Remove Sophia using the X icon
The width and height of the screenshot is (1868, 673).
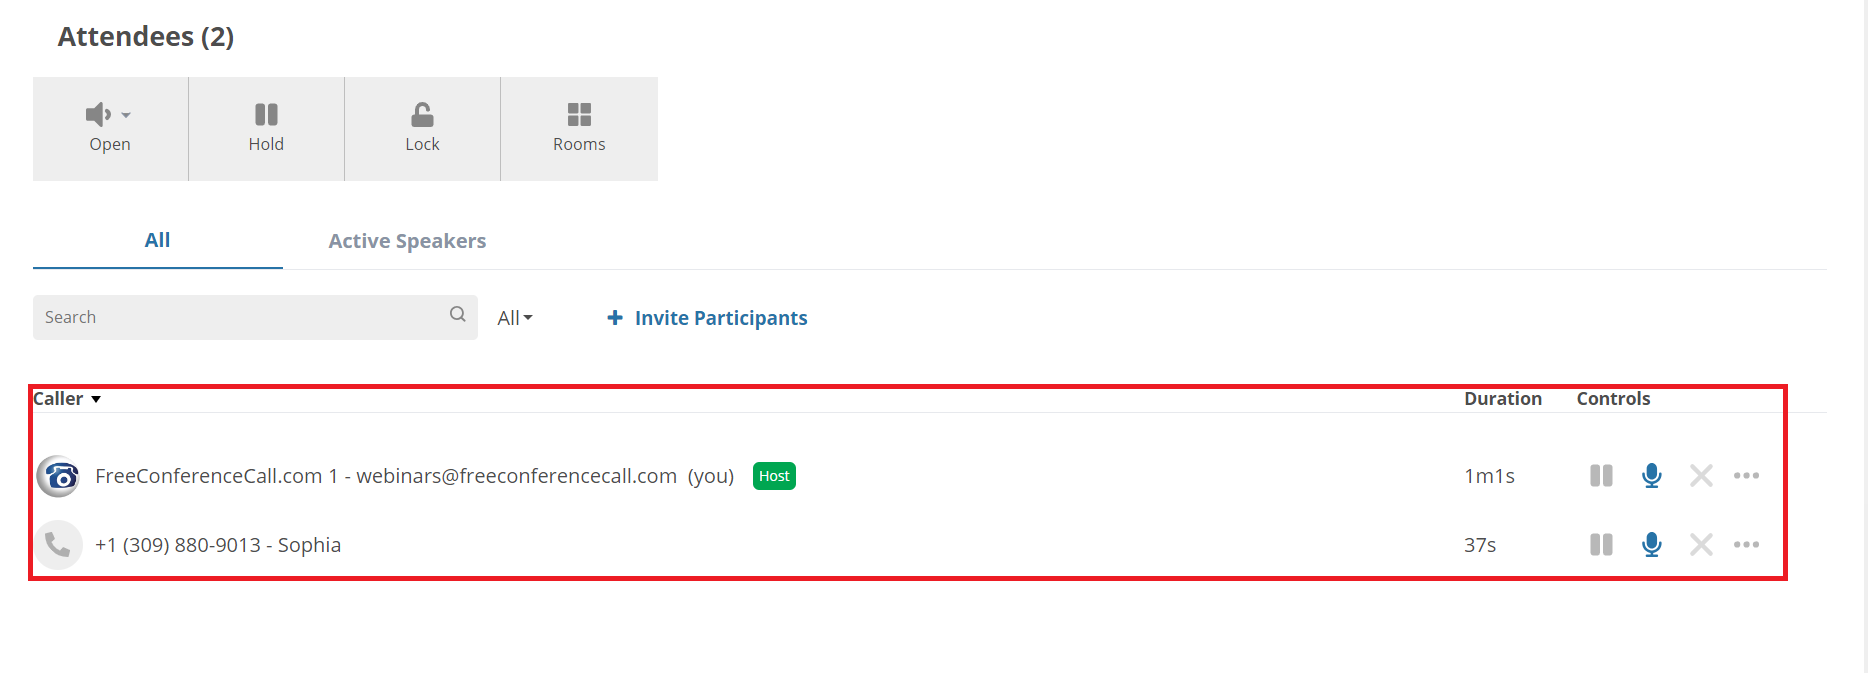1701,545
